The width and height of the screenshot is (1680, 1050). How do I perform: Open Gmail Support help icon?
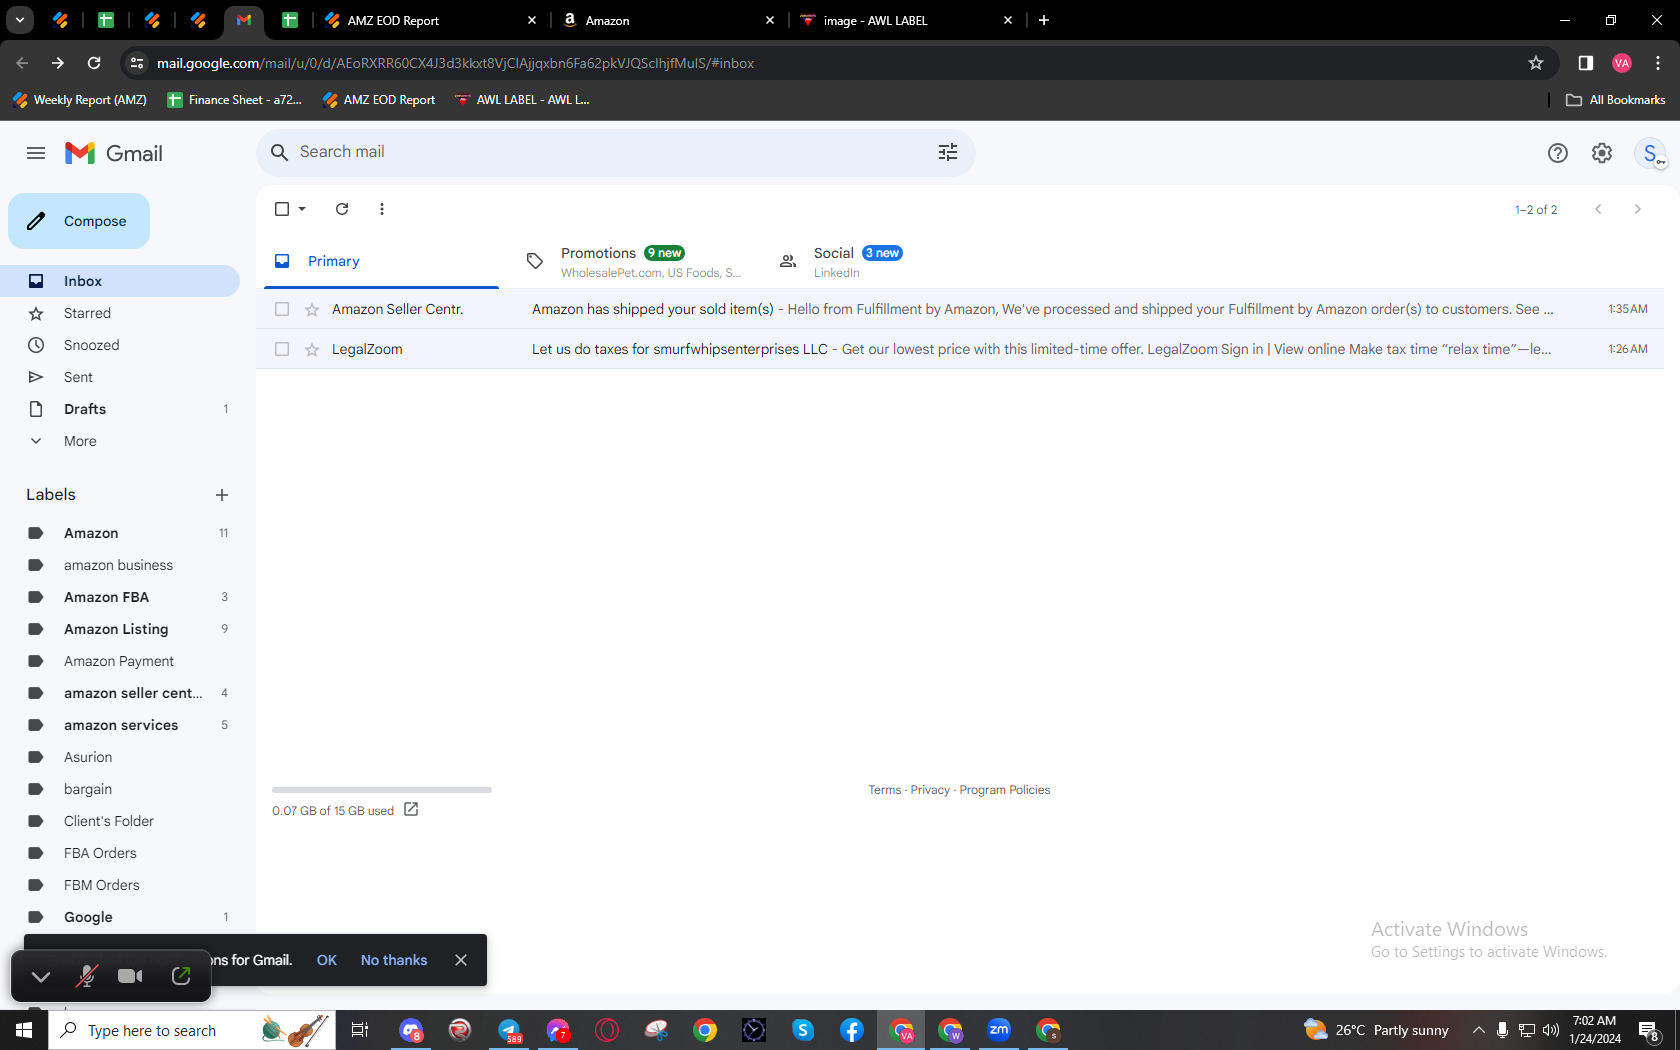(x=1558, y=153)
